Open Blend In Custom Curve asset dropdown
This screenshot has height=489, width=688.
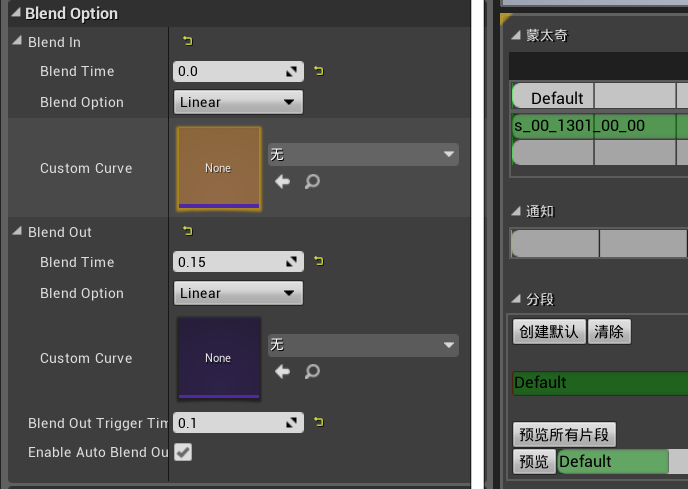(x=363, y=155)
